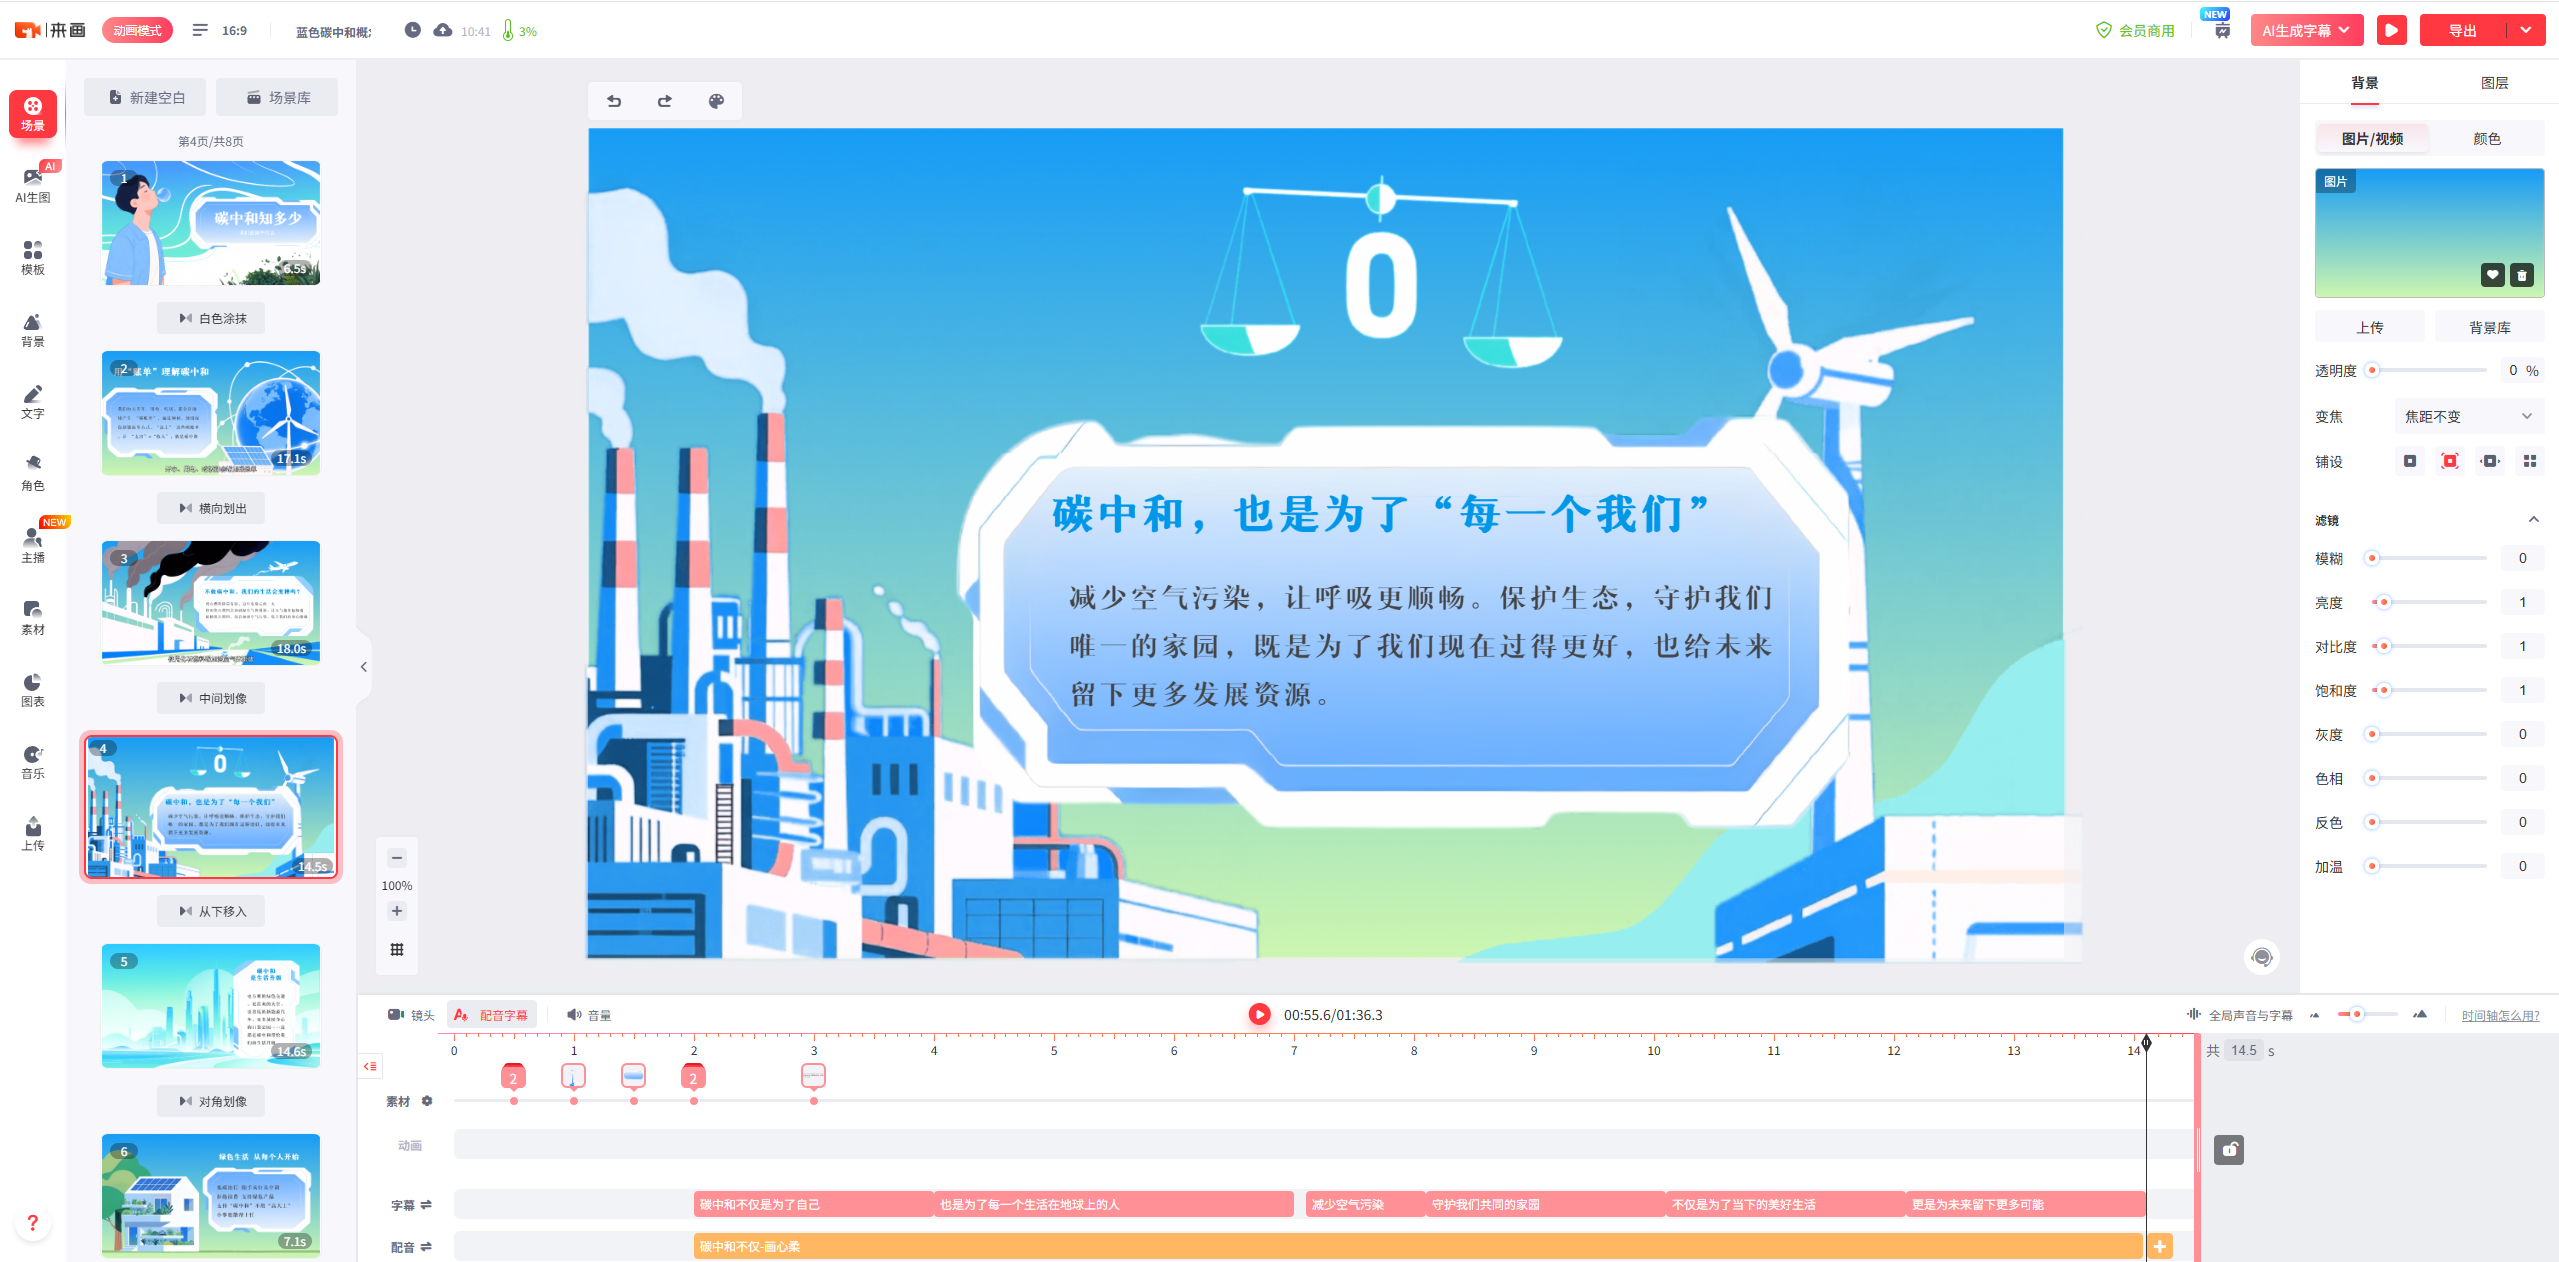
Task: Open the AI生图 sidebar tool
Action: pyautogui.click(x=33, y=184)
